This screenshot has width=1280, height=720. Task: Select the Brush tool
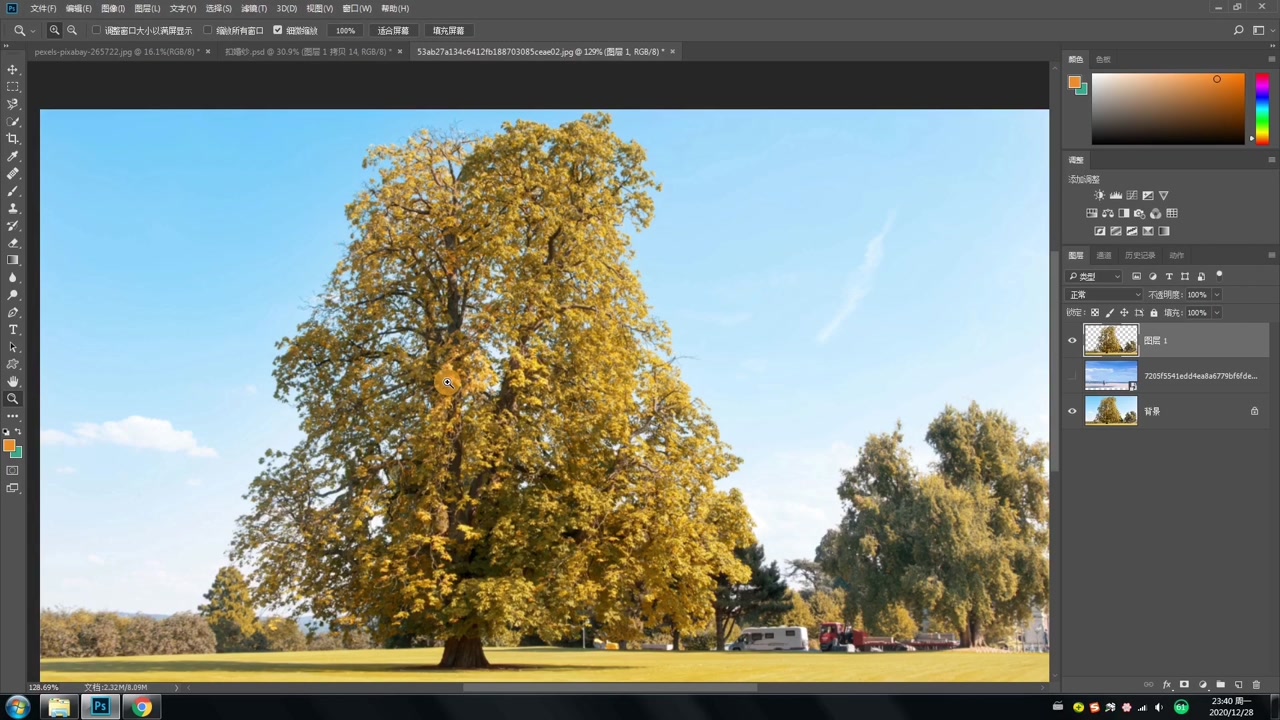13,191
